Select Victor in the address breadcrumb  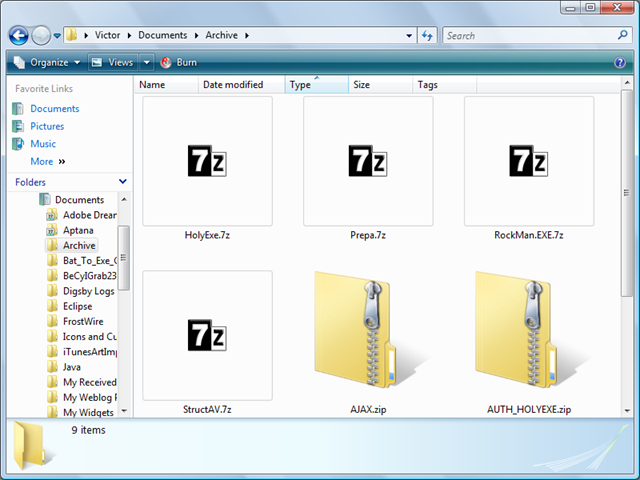click(107, 35)
